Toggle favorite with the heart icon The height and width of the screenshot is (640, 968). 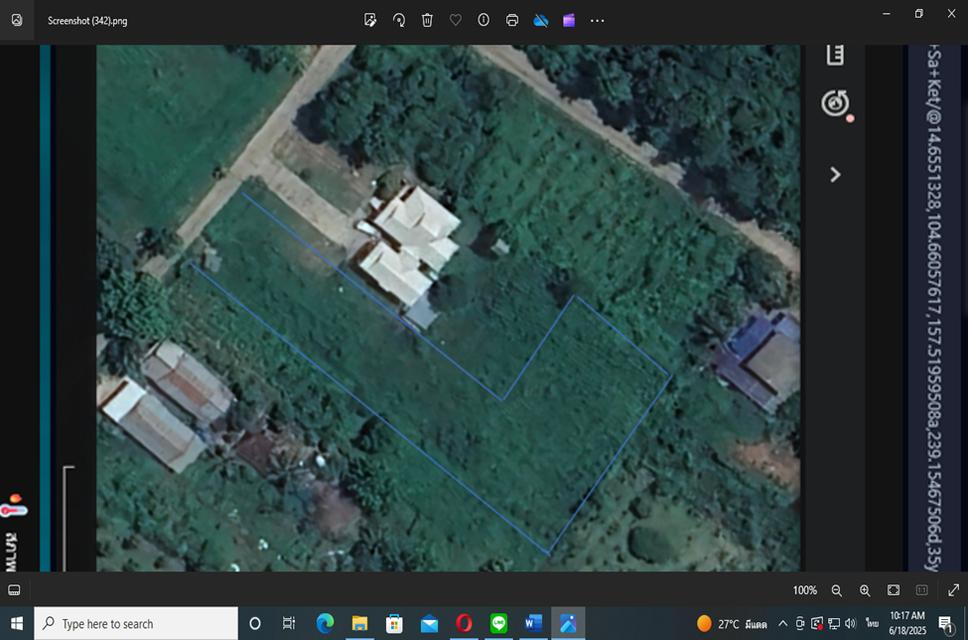coord(455,20)
